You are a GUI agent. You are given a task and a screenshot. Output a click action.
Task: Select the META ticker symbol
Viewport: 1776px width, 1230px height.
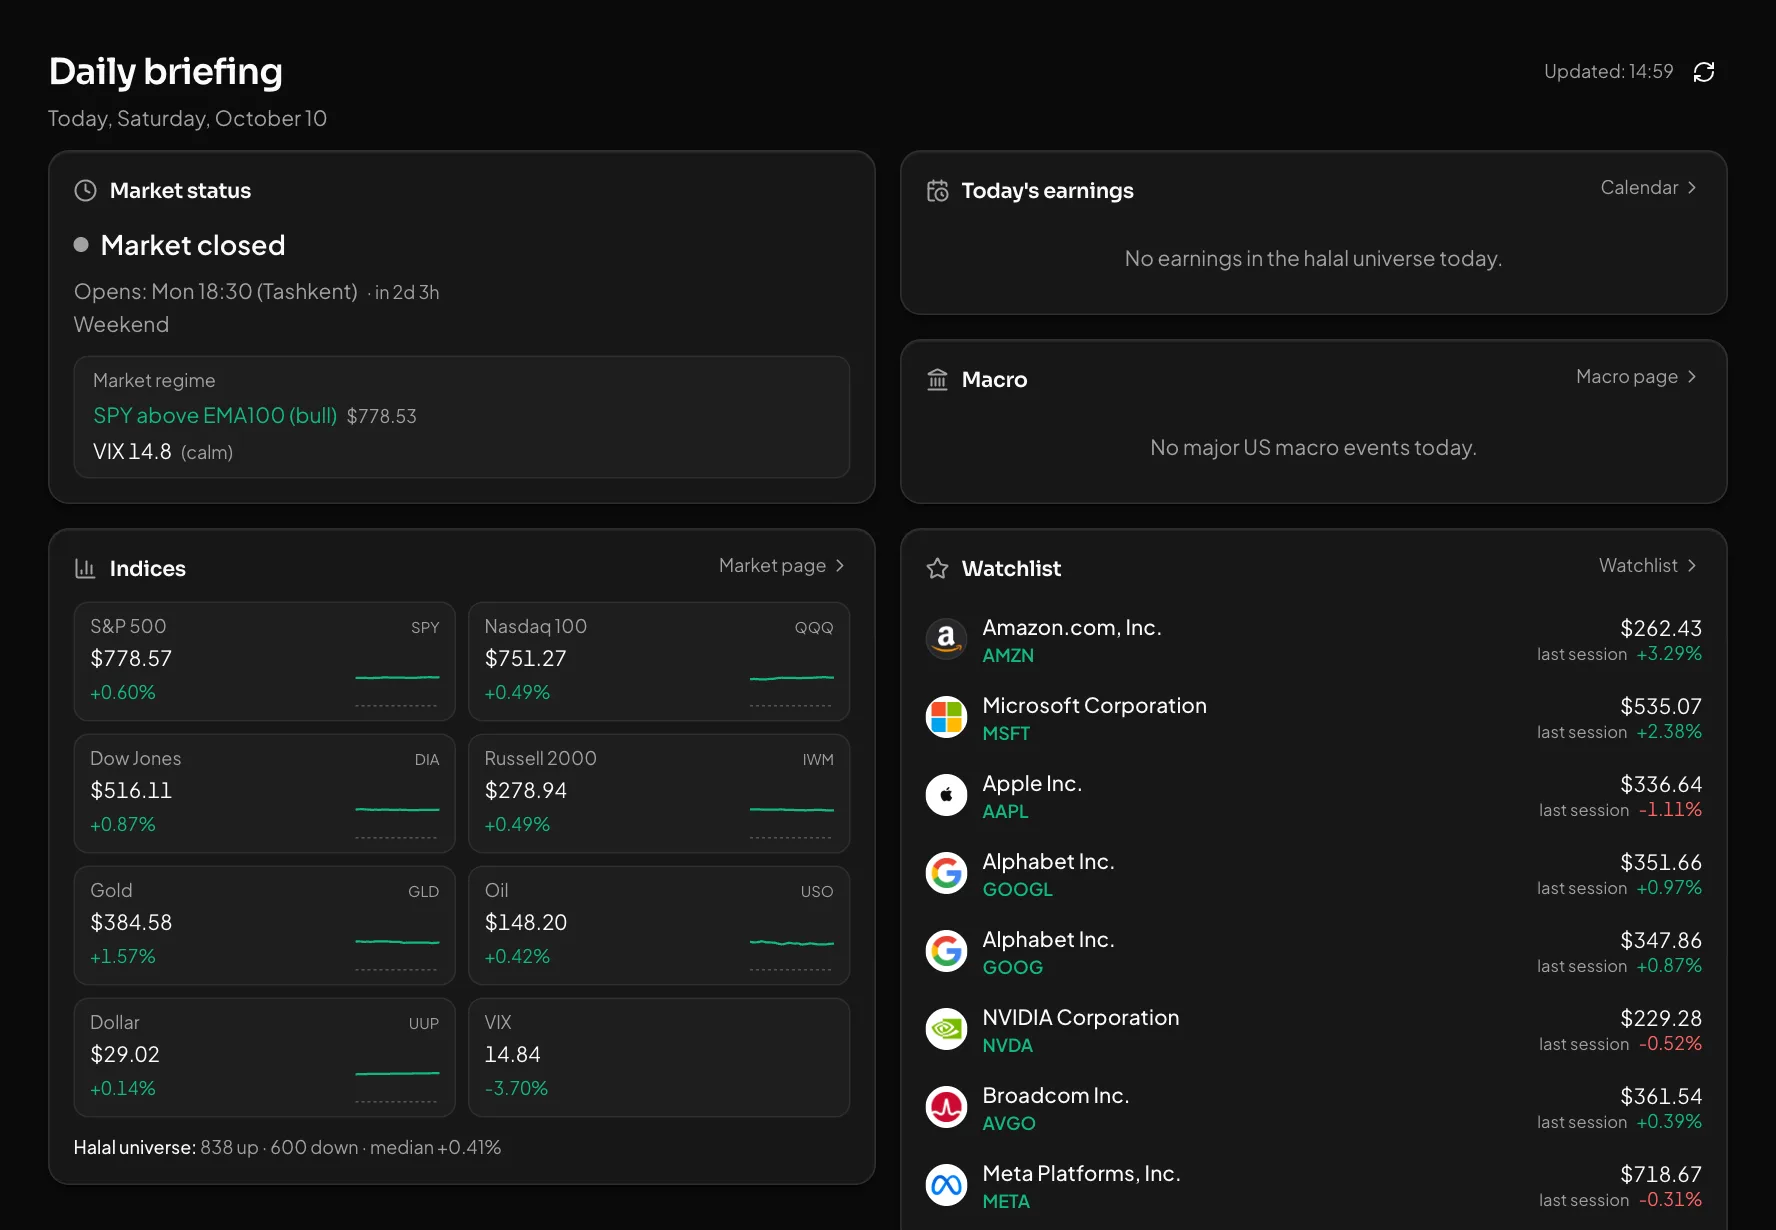(x=1006, y=1201)
